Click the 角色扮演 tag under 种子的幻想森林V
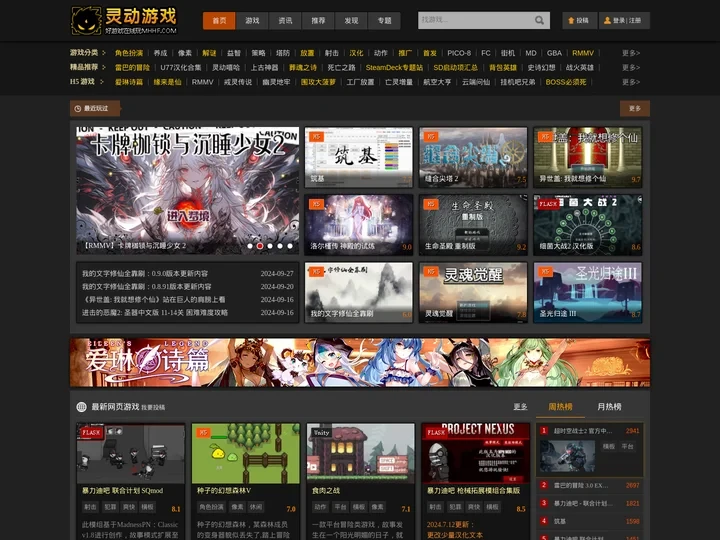Screen dimensions: 720x540 point(211,507)
